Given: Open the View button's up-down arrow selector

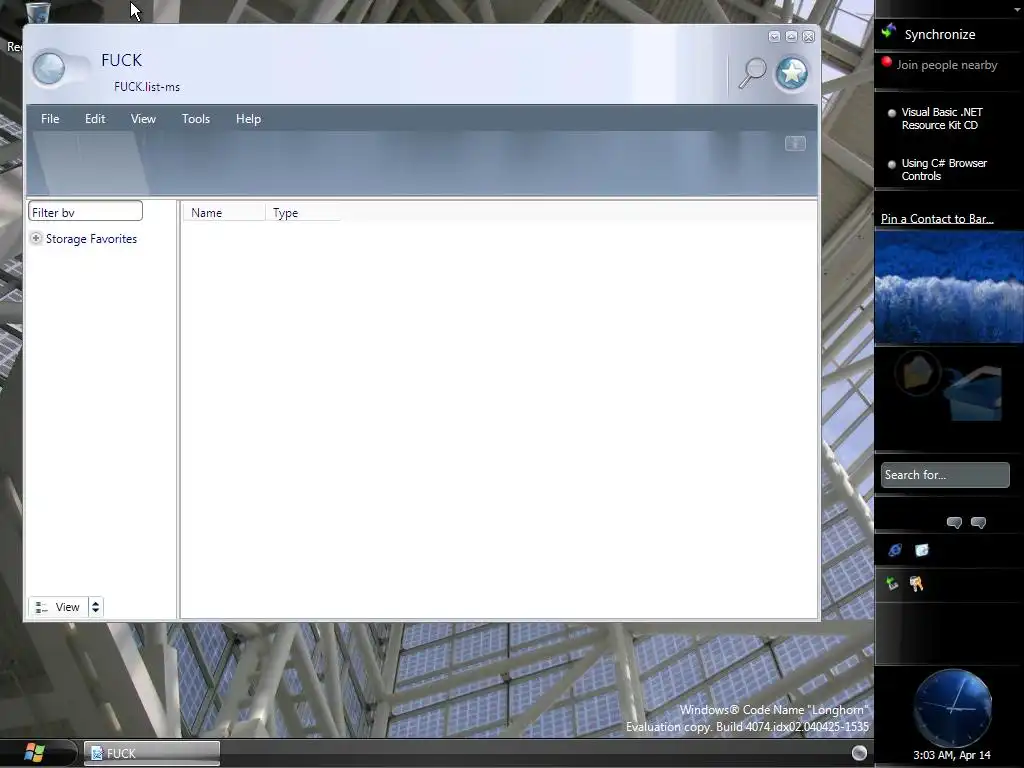Looking at the screenshot, I should 95,607.
